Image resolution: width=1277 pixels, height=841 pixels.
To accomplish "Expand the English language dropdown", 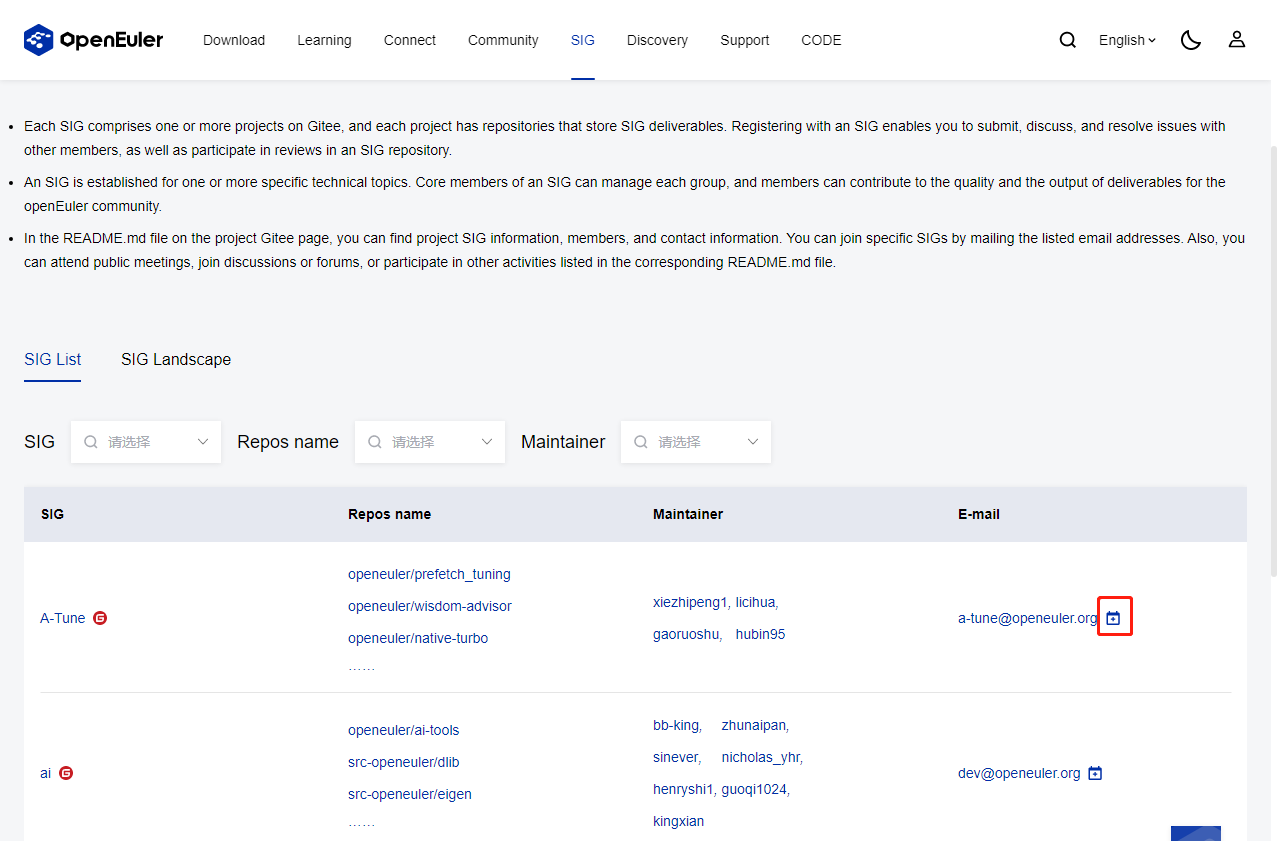I will [x=1127, y=40].
